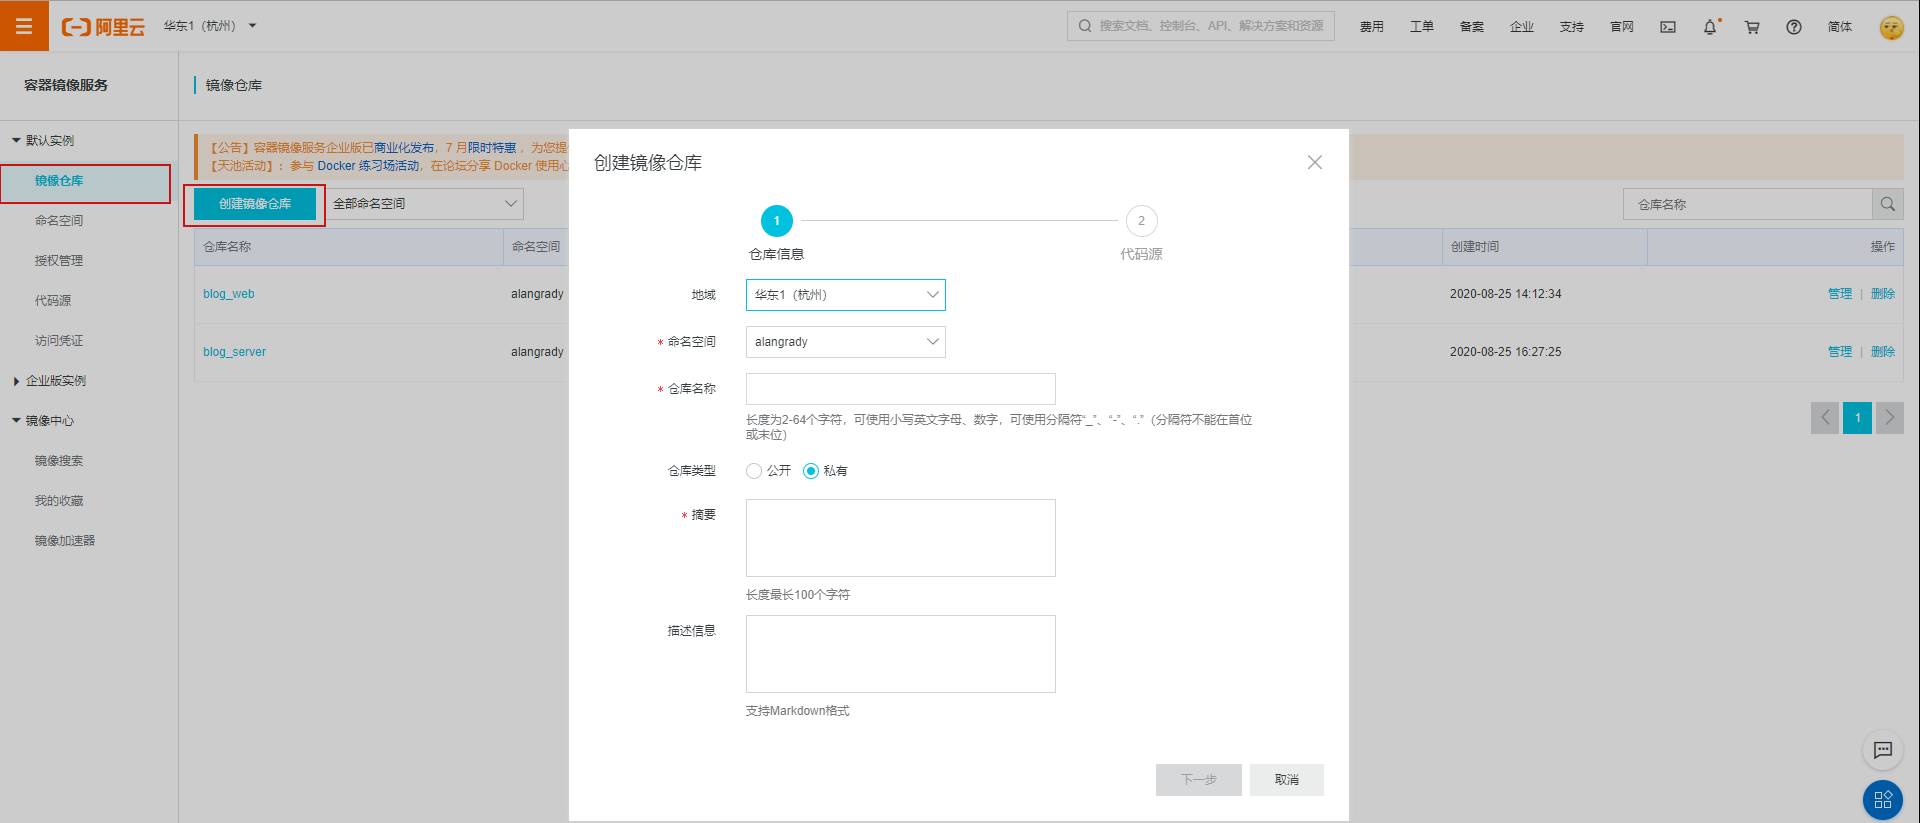The width and height of the screenshot is (1920, 823).
Task: Click the 取消 button
Action: (x=1286, y=780)
